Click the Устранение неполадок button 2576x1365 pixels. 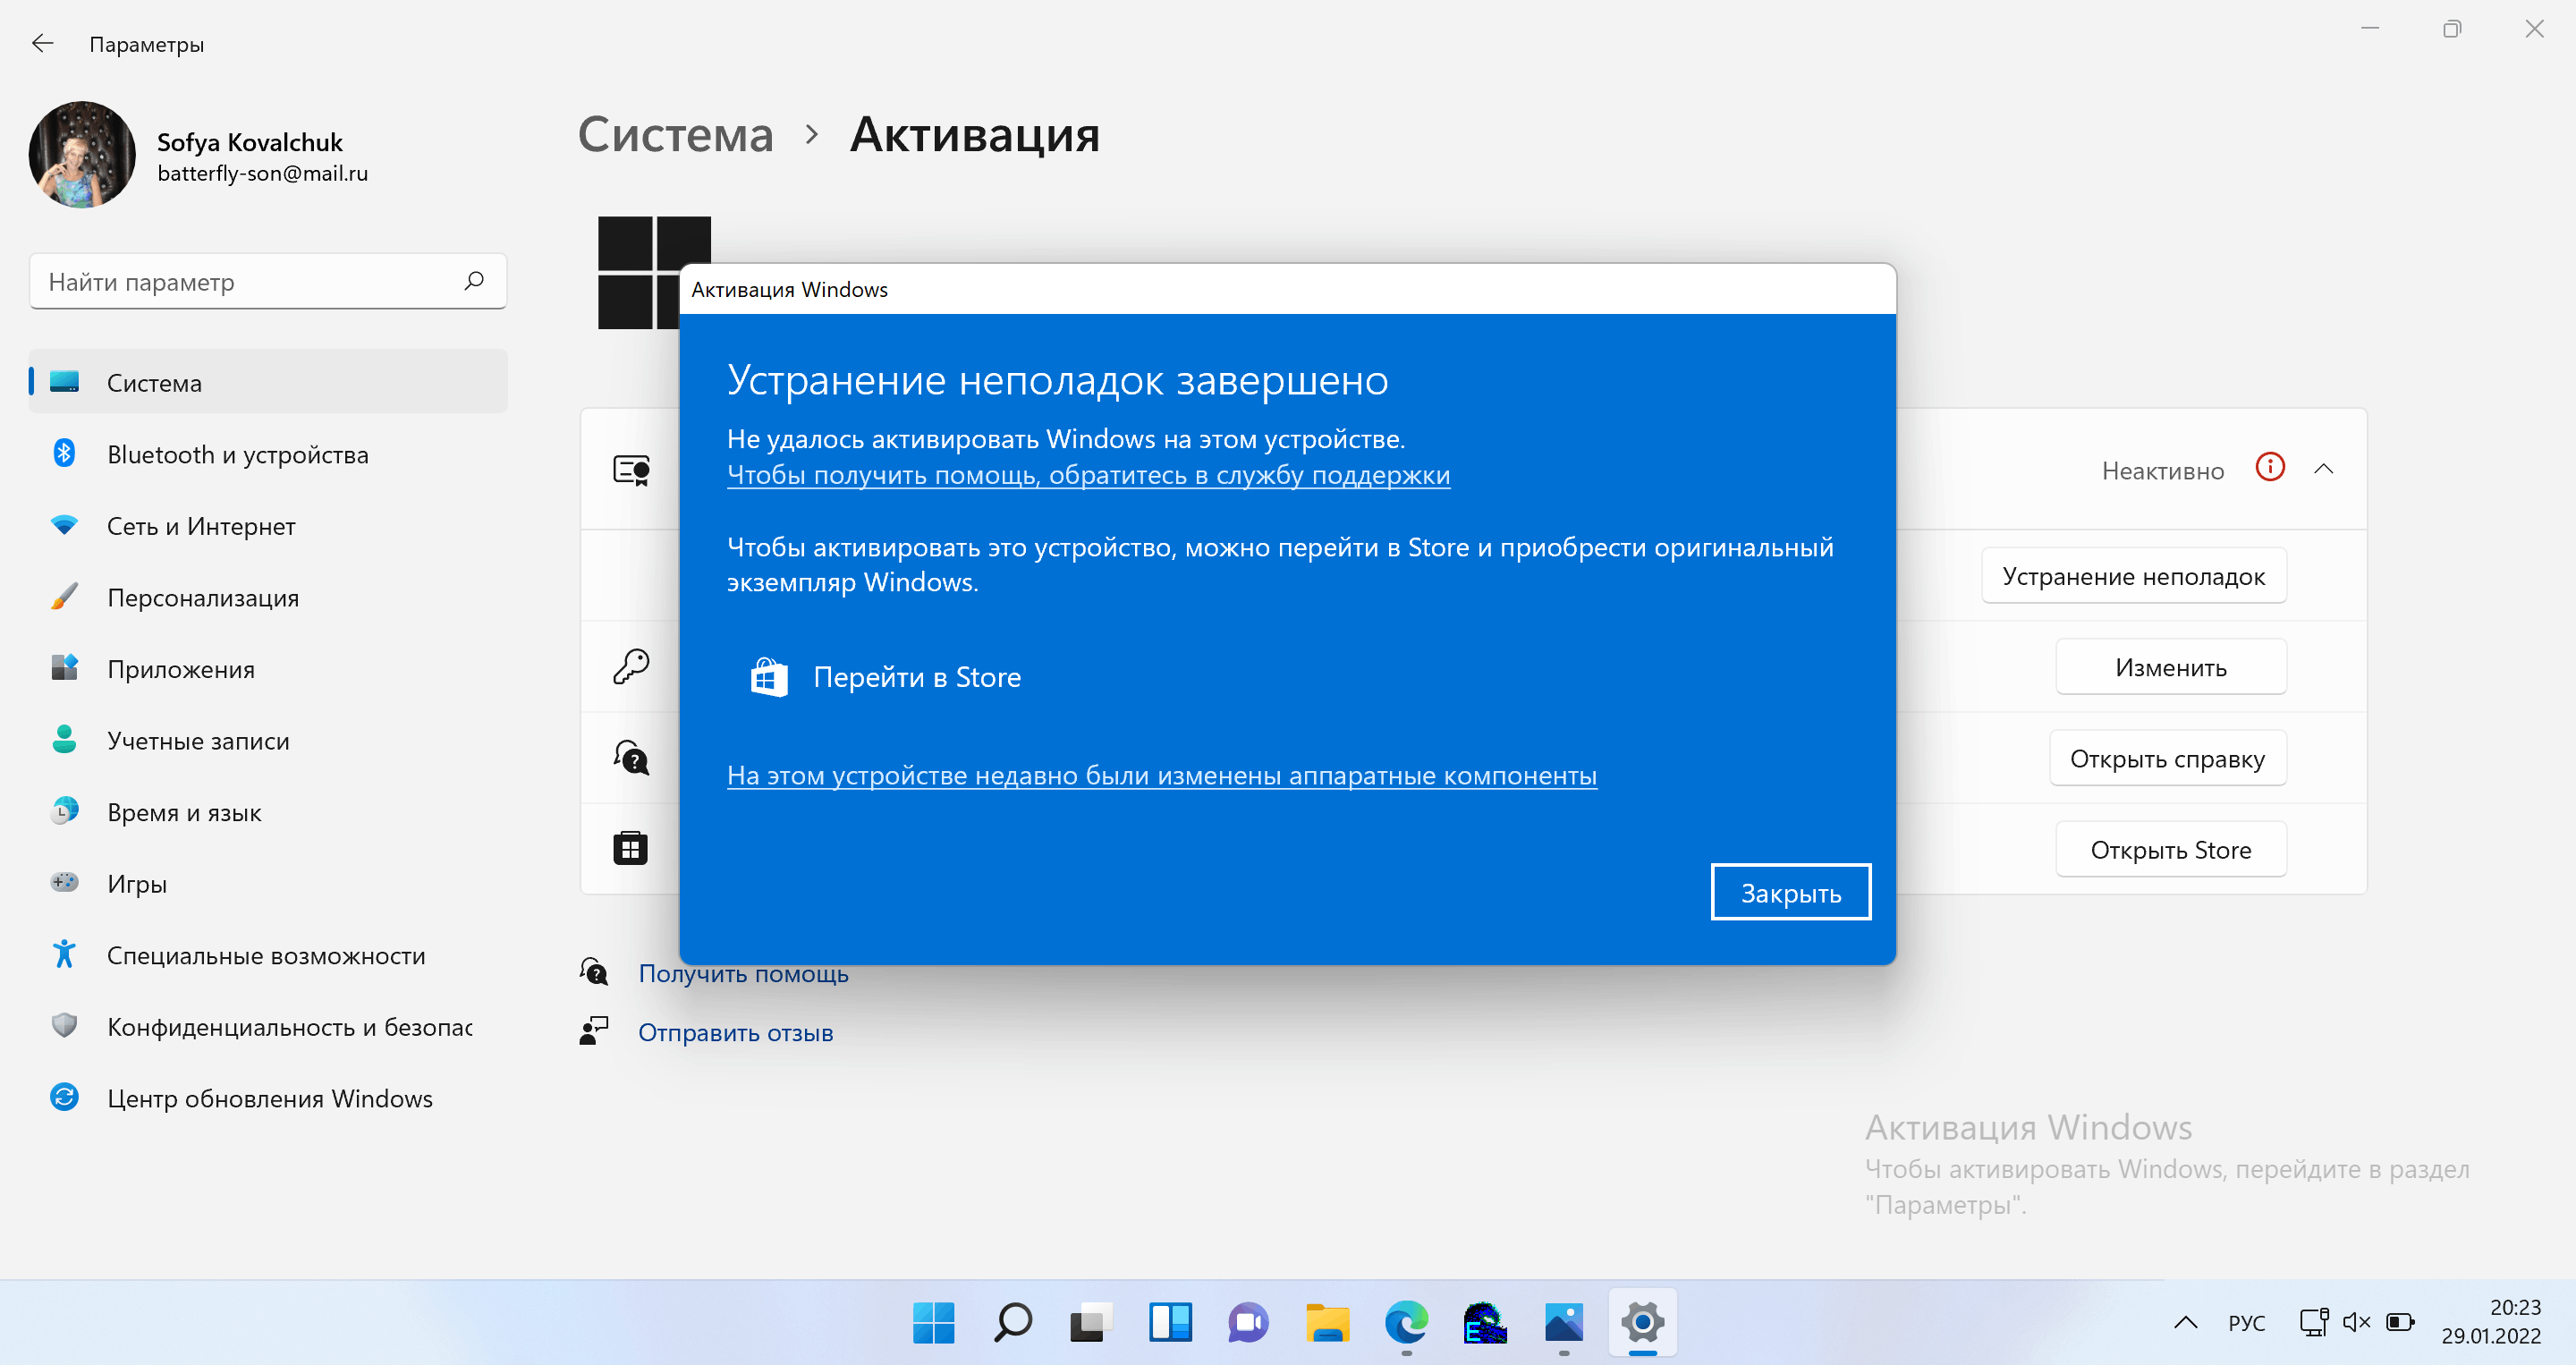(2133, 576)
